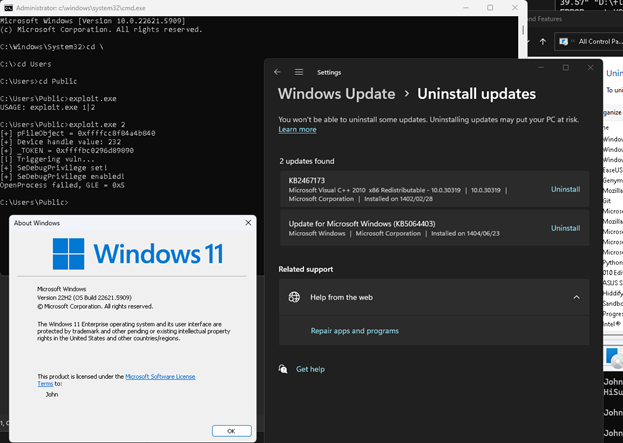Click Up arrow in Control Panel window

tap(543, 41)
